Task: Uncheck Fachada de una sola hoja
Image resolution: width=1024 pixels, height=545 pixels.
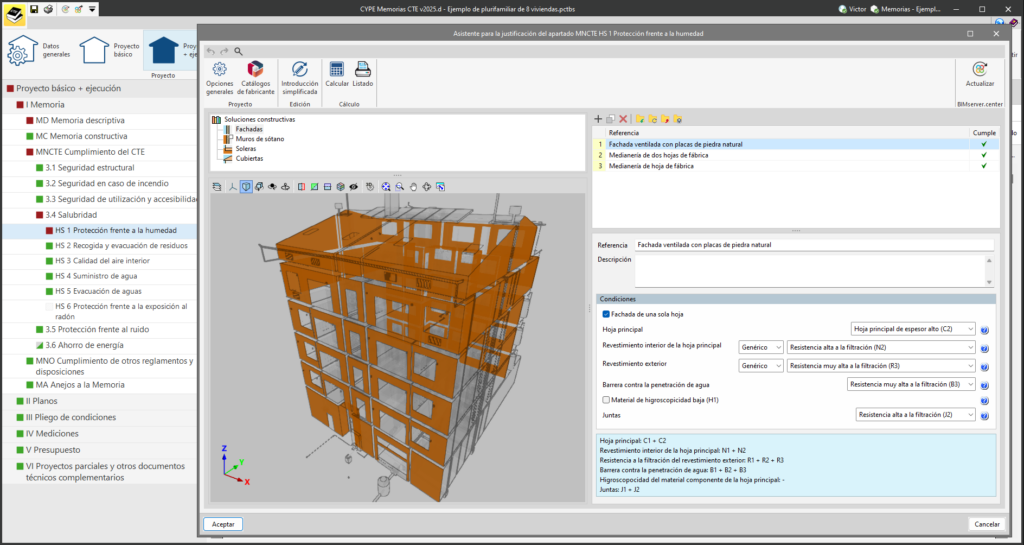Action: (x=606, y=314)
